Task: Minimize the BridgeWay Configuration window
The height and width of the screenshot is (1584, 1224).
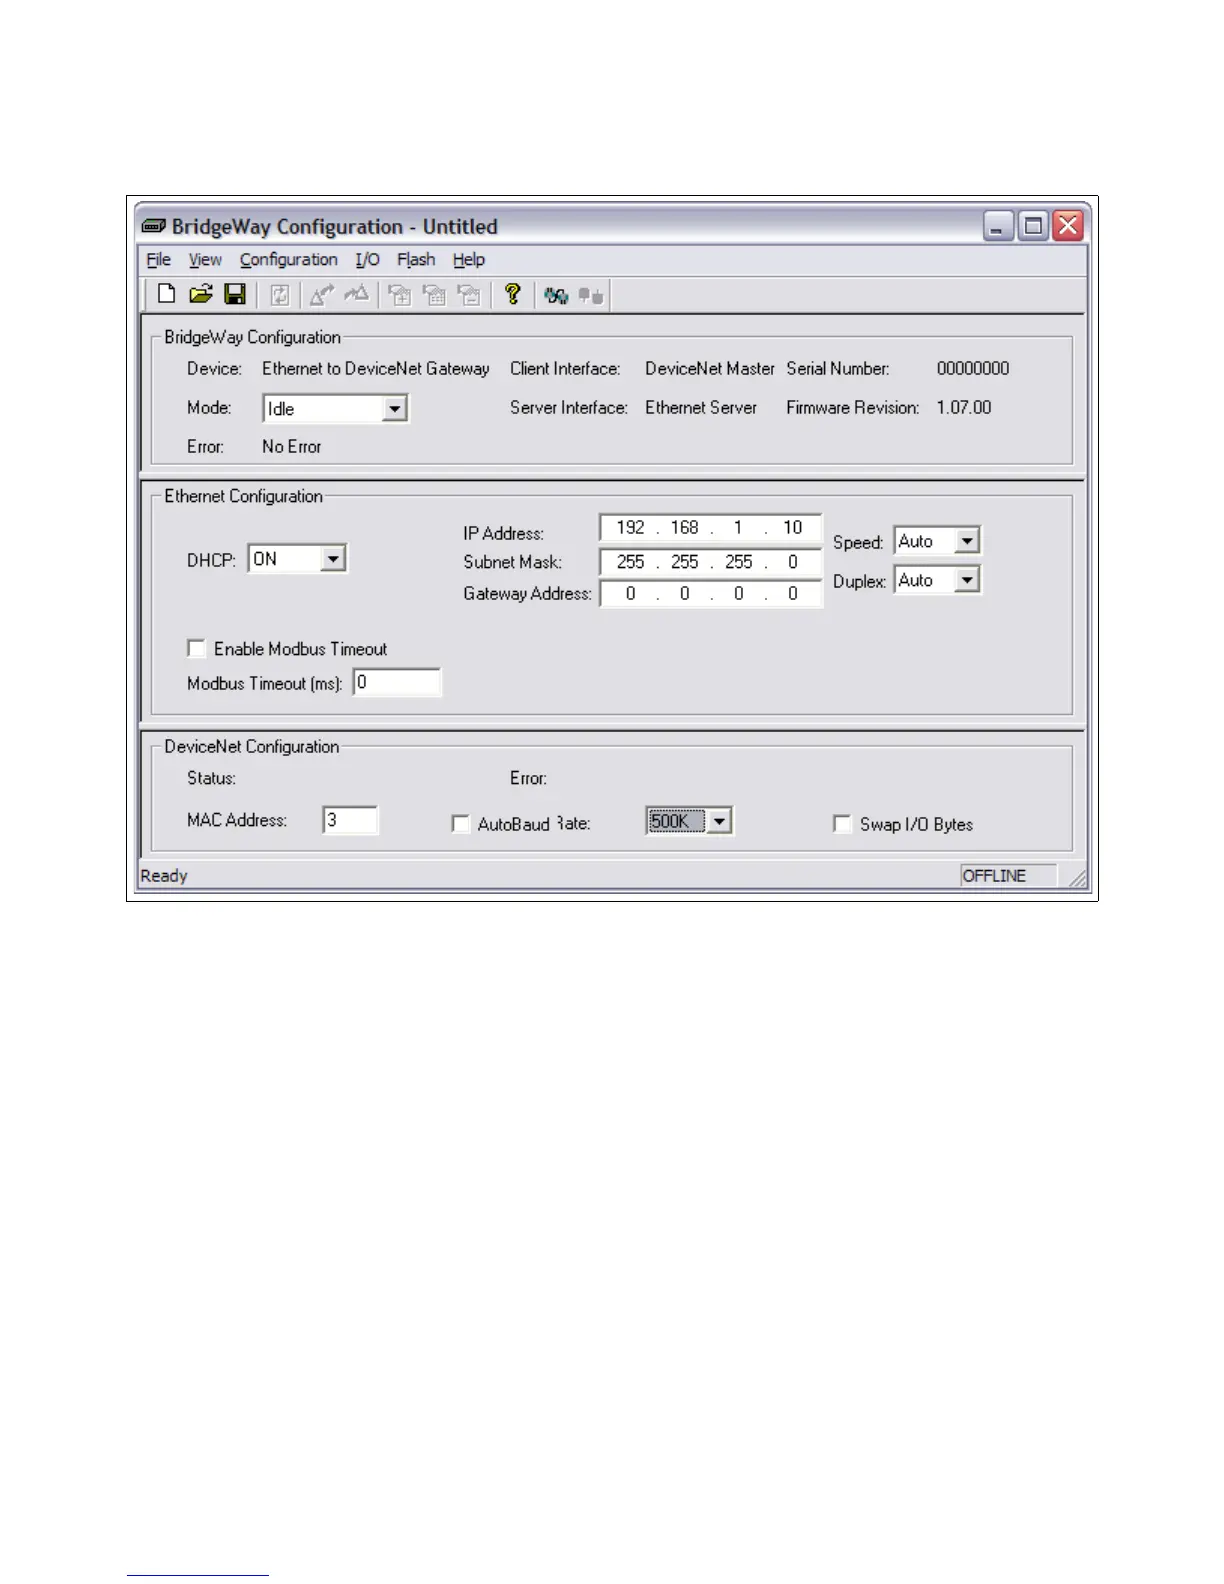Action: (998, 226)
